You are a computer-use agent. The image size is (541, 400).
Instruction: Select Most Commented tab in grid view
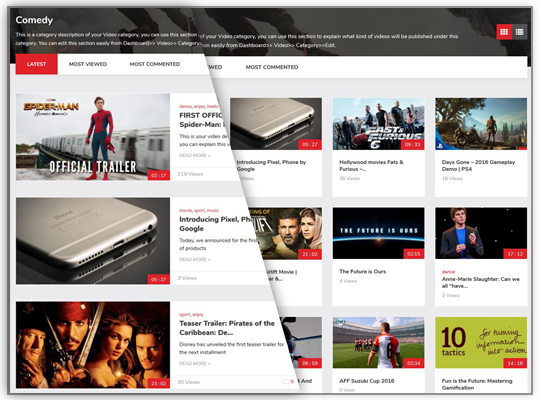[x=272, y=67]
